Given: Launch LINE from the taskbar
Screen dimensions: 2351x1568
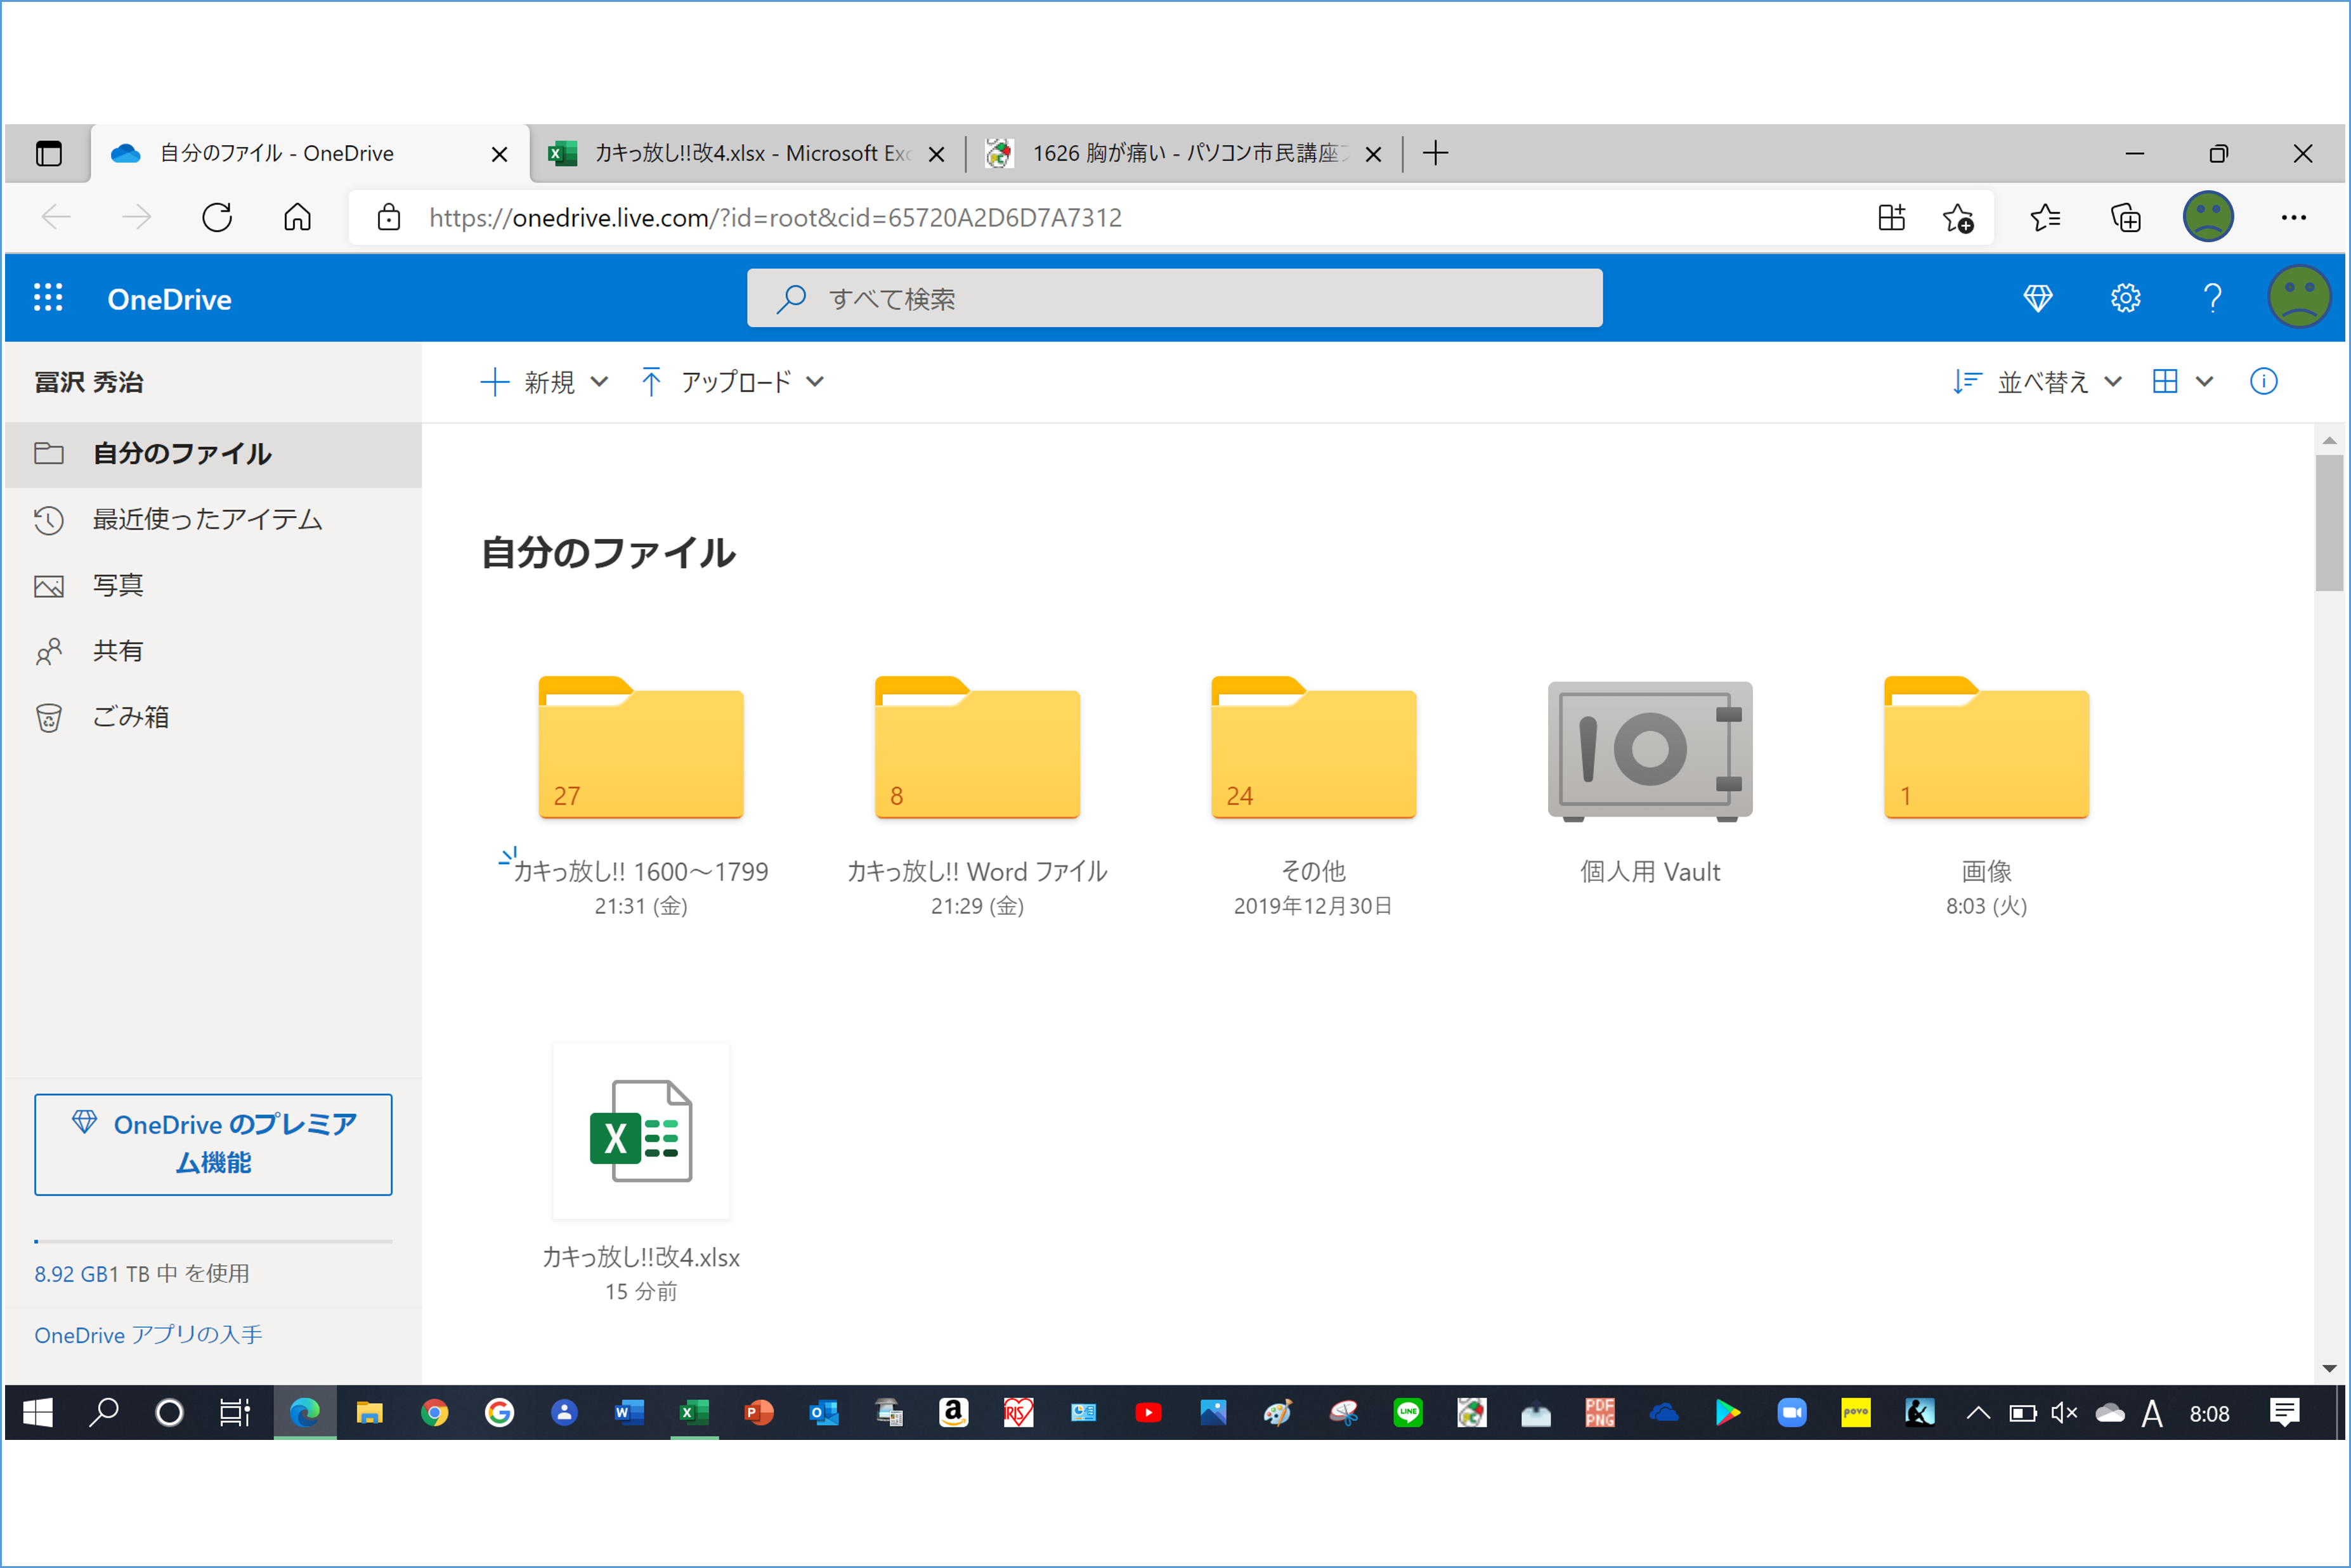Looking at the screenshot, I should [x=1407, y=1412].
